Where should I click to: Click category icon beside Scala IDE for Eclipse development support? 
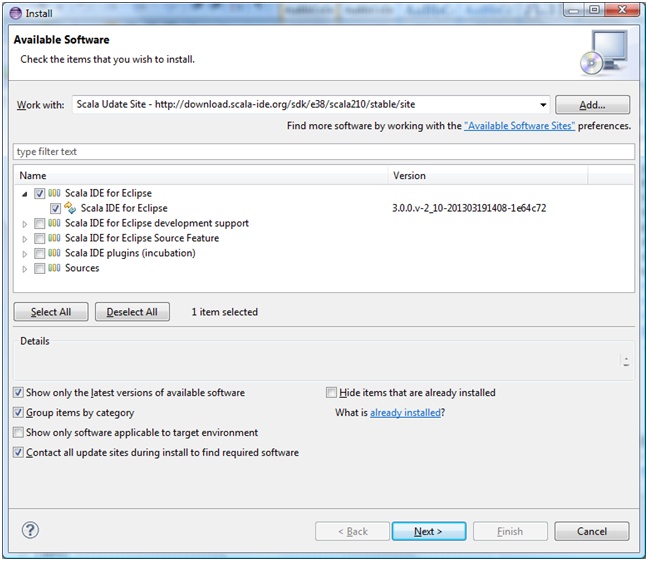point(54,223)
